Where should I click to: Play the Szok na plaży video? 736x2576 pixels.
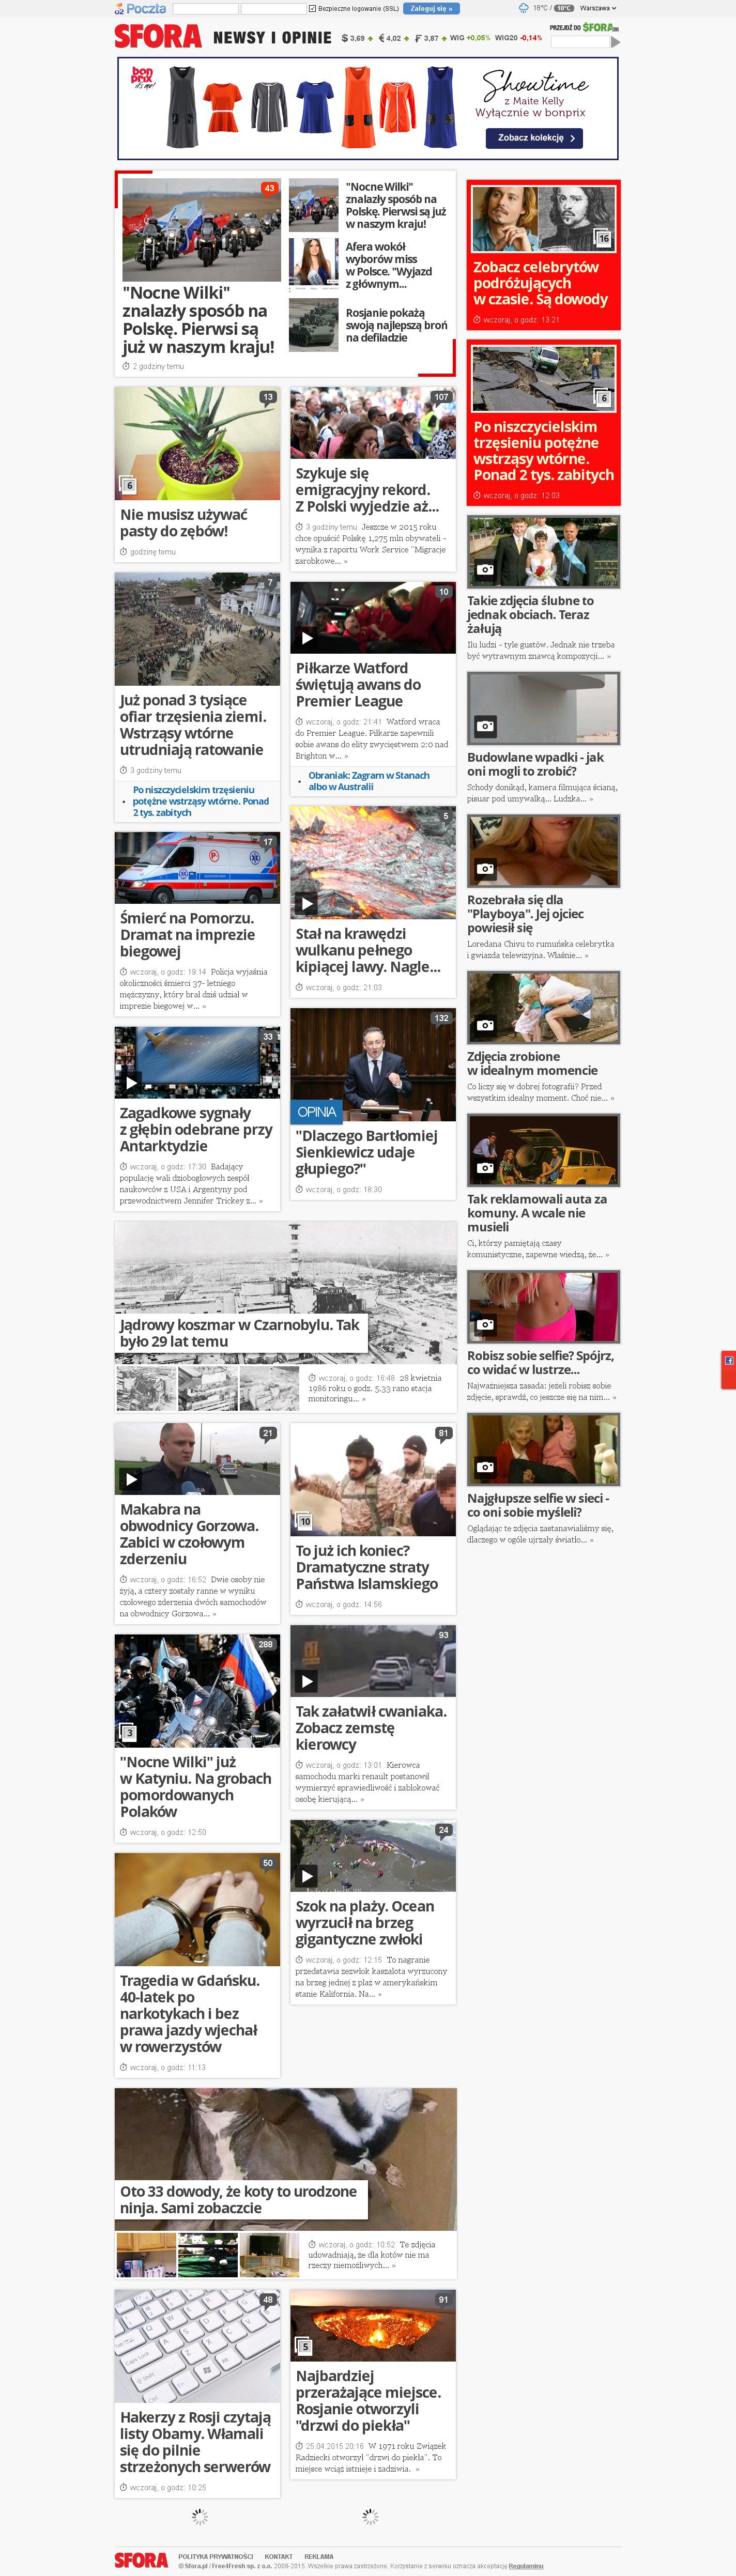[307, 1876]
